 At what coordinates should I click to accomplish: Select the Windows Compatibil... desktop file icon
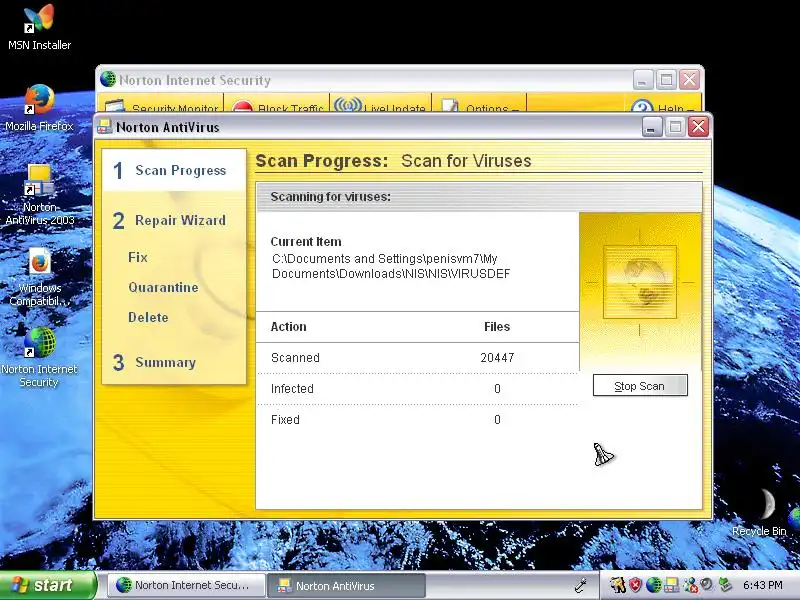[x=39, y=277]
